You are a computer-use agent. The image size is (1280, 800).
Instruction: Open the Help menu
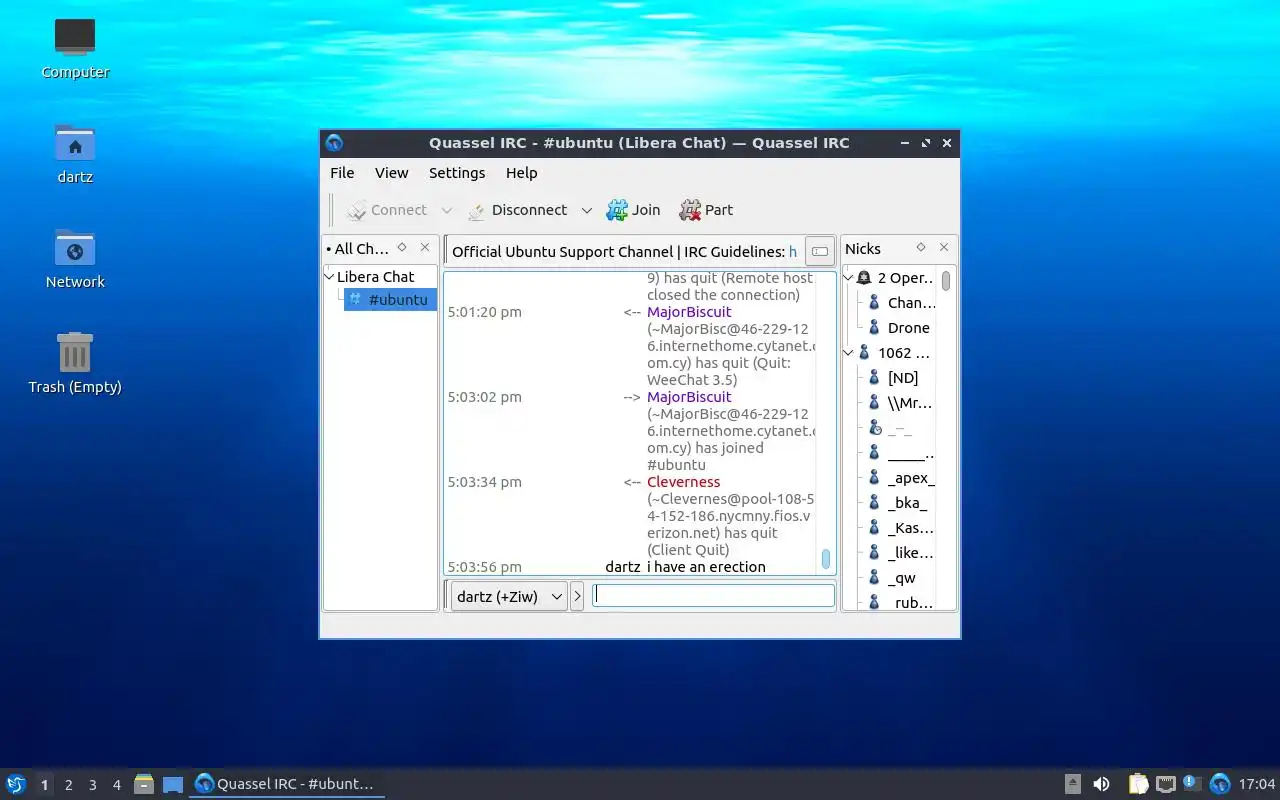[521, 173]
